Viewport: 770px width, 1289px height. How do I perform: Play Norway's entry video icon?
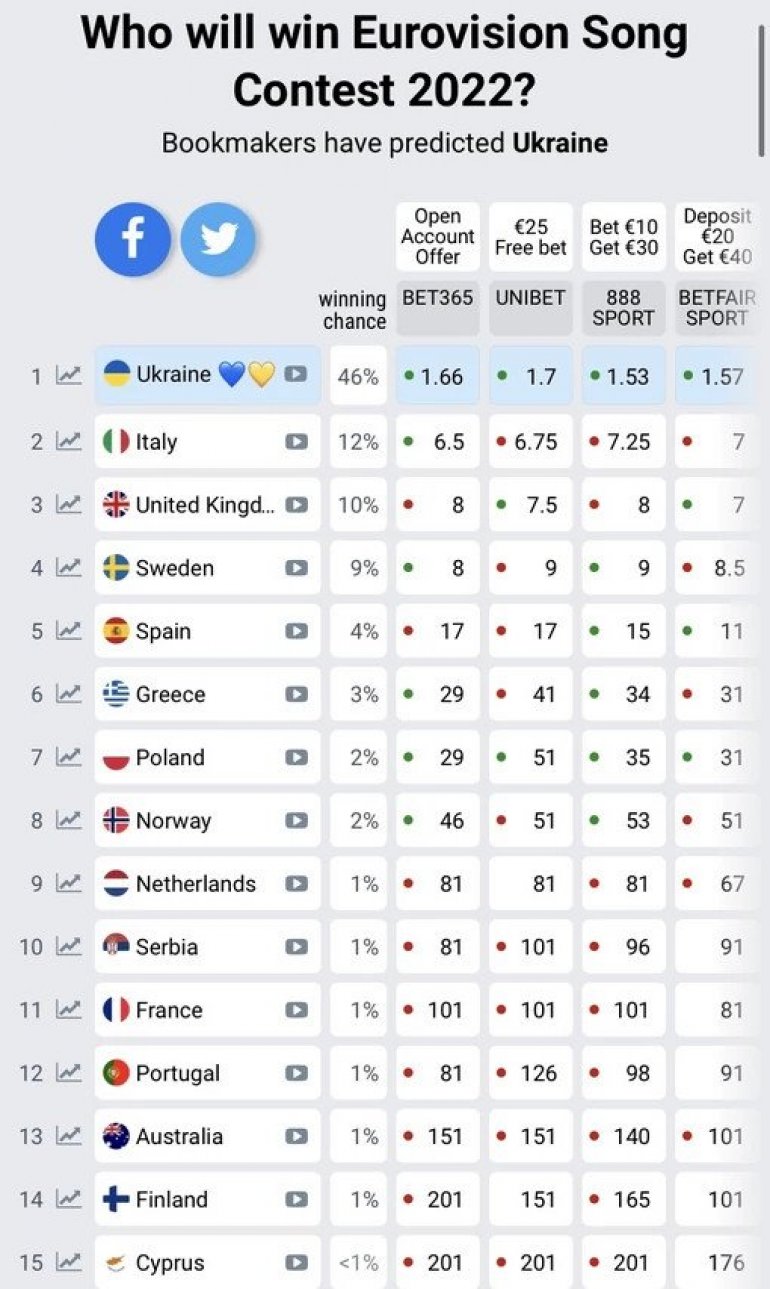click(295, 821)
